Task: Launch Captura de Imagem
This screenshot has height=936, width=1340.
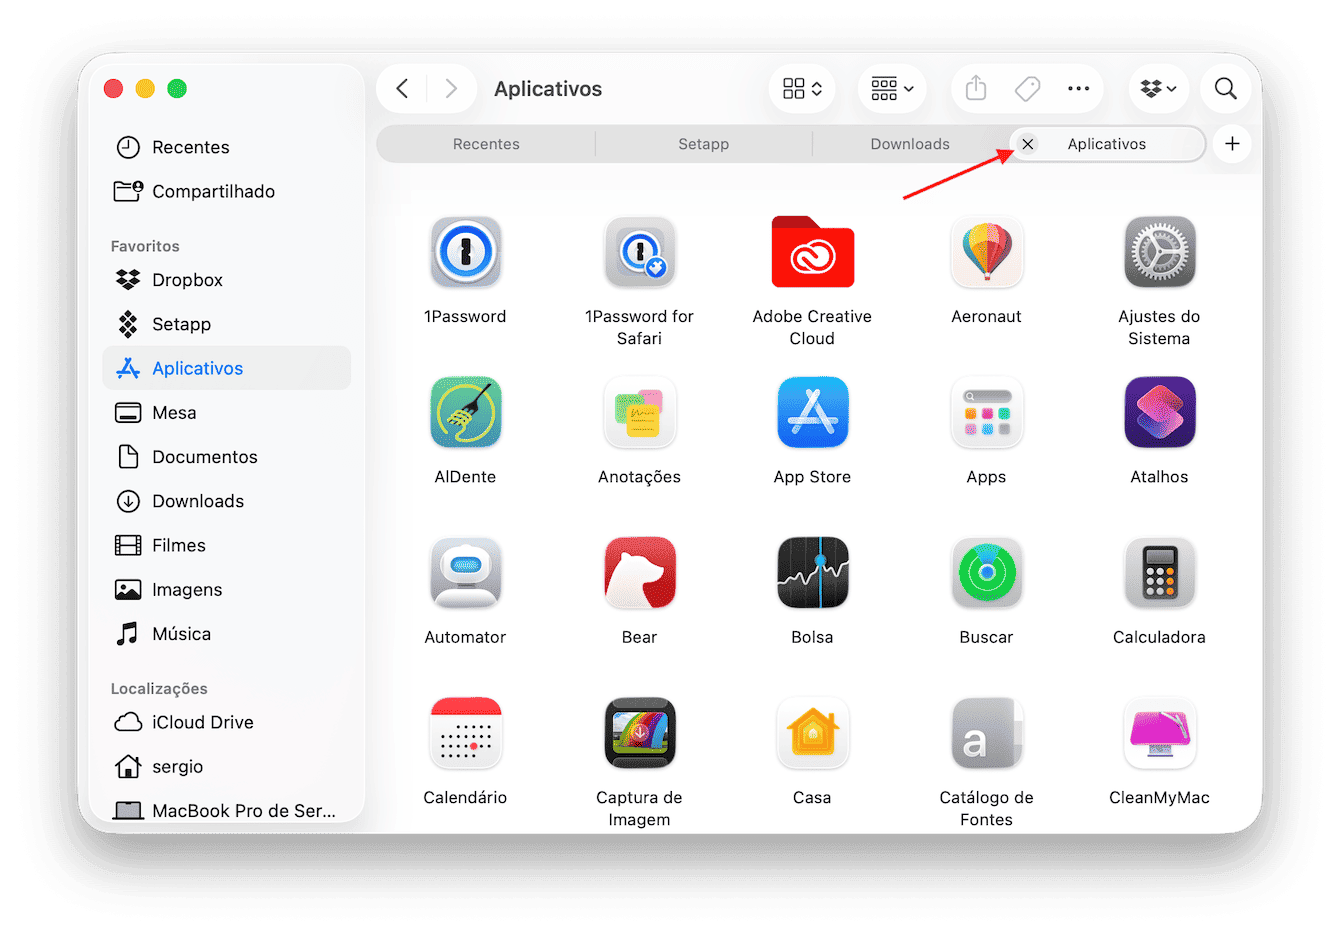Action: 639,733
